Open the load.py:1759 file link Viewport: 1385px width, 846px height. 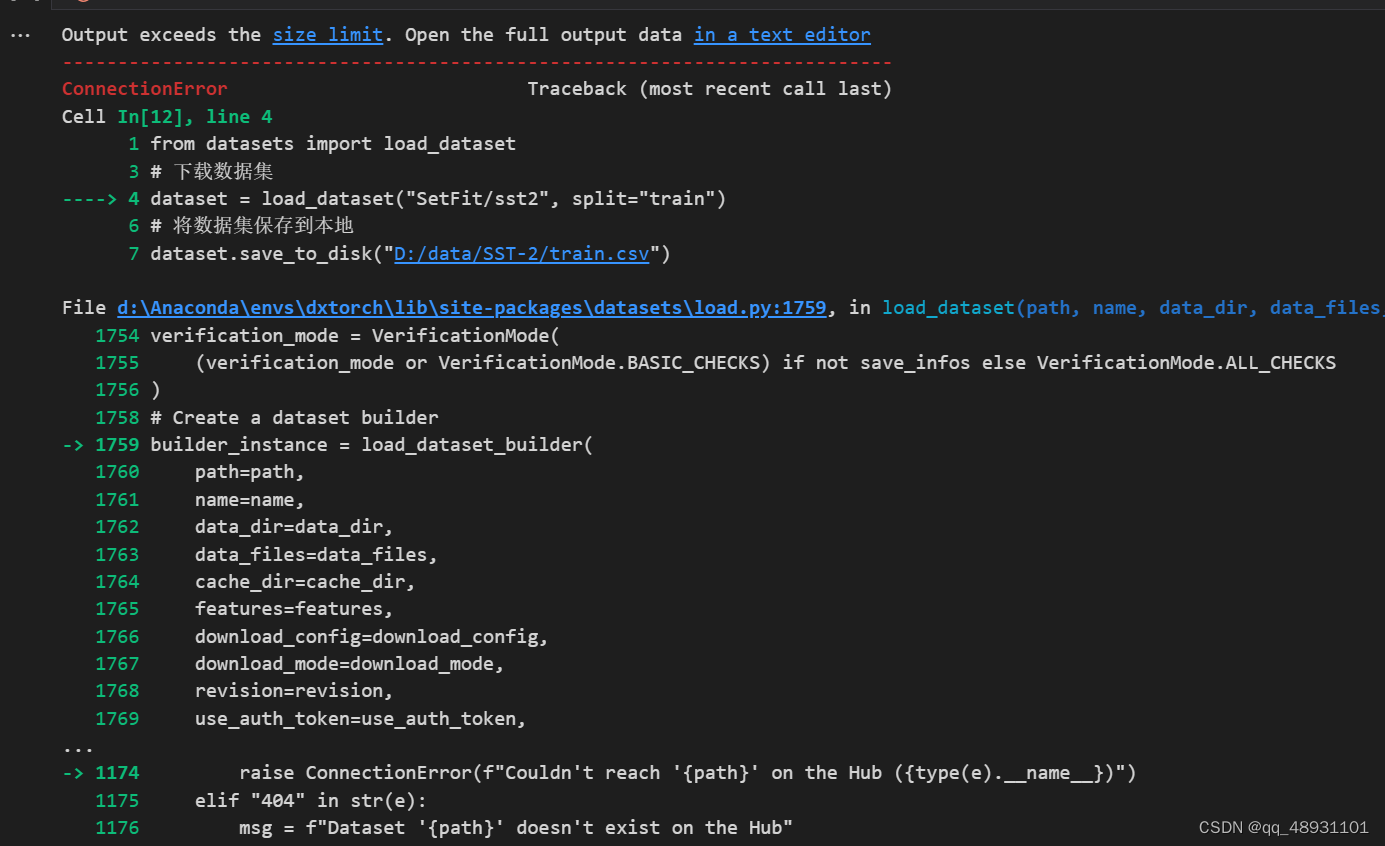point(471,307)
